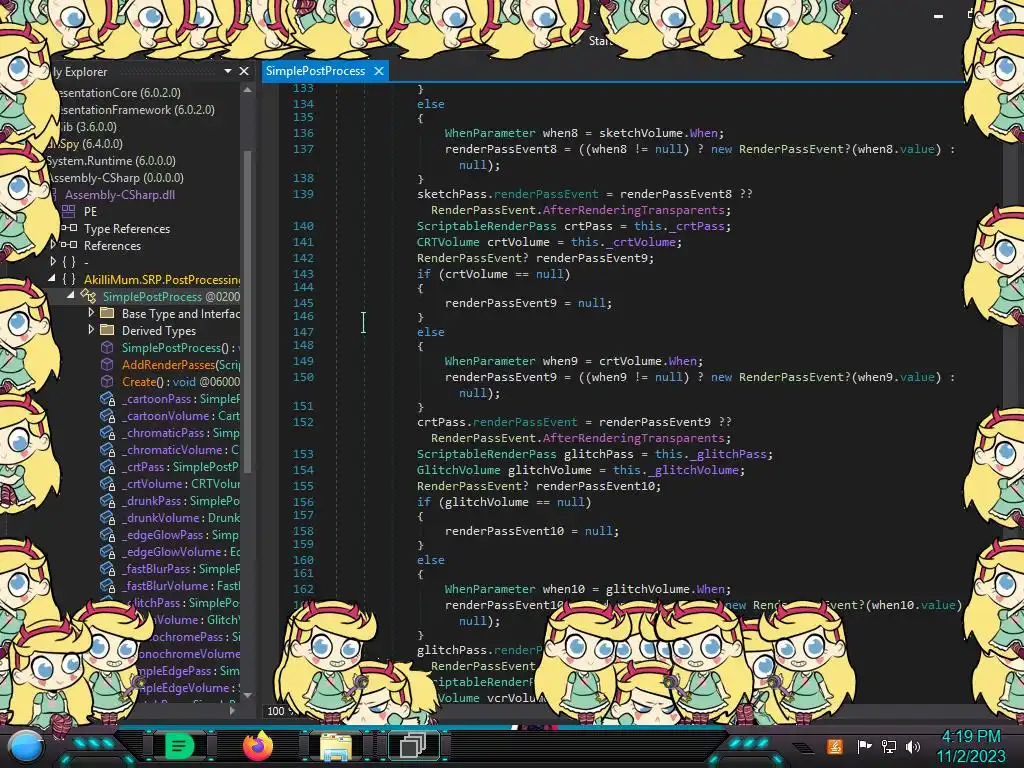1024x768 pixels.
Task: Click the _drunkPass field icon
Action: click(108, 501)
